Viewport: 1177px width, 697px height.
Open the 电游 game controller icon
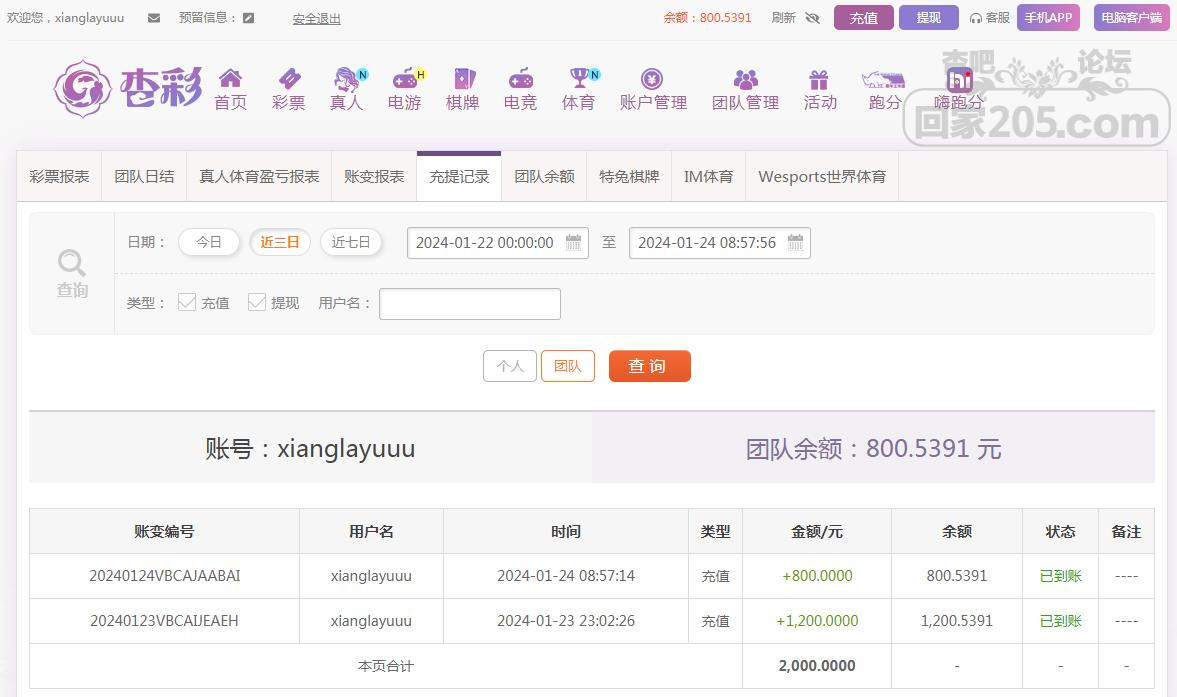tap(404, 79)
